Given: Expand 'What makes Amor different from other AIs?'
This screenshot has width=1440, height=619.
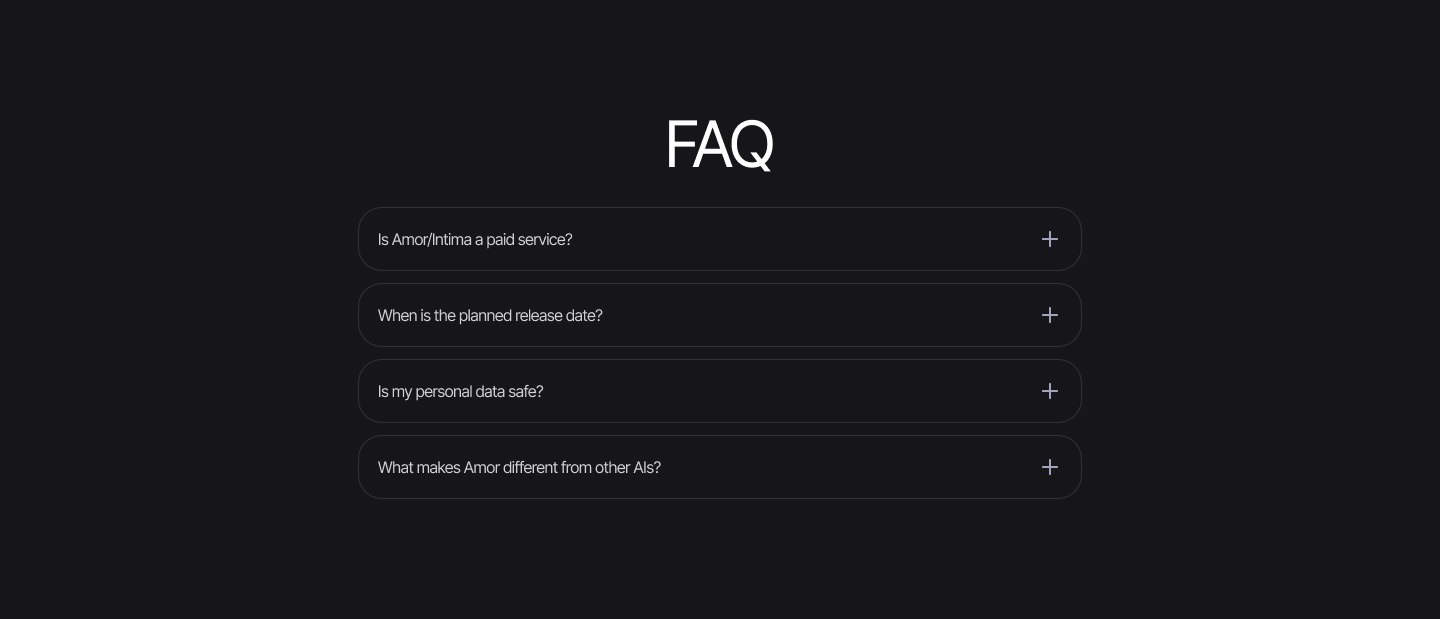Looking at the screenshot, I should pyautogui.click(x=719, y=467).
